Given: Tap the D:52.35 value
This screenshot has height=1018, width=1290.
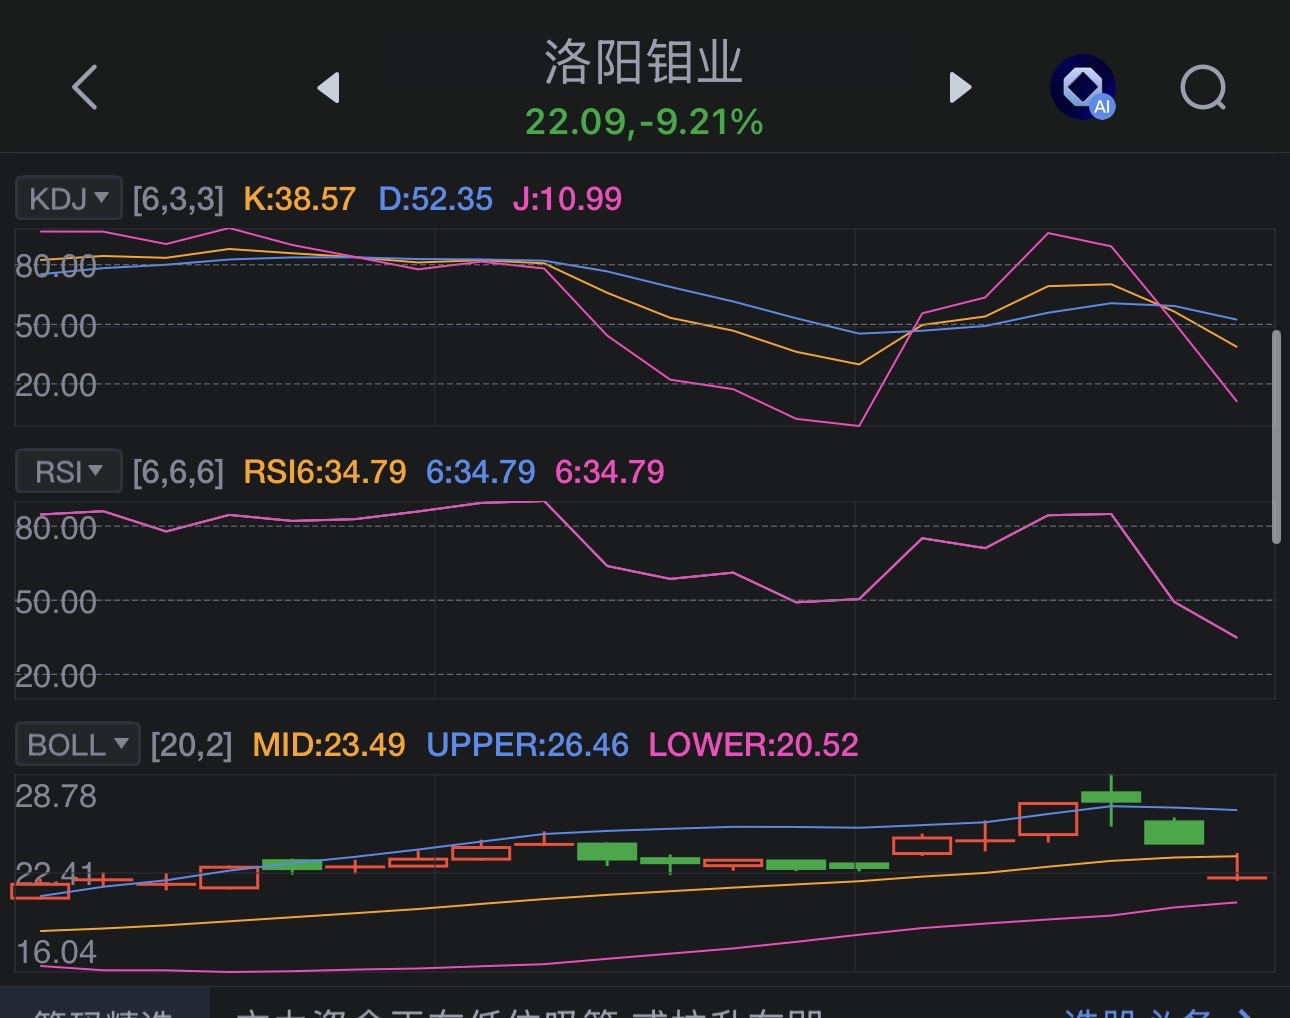Looking at the screenshot, I should click(435, 199).
